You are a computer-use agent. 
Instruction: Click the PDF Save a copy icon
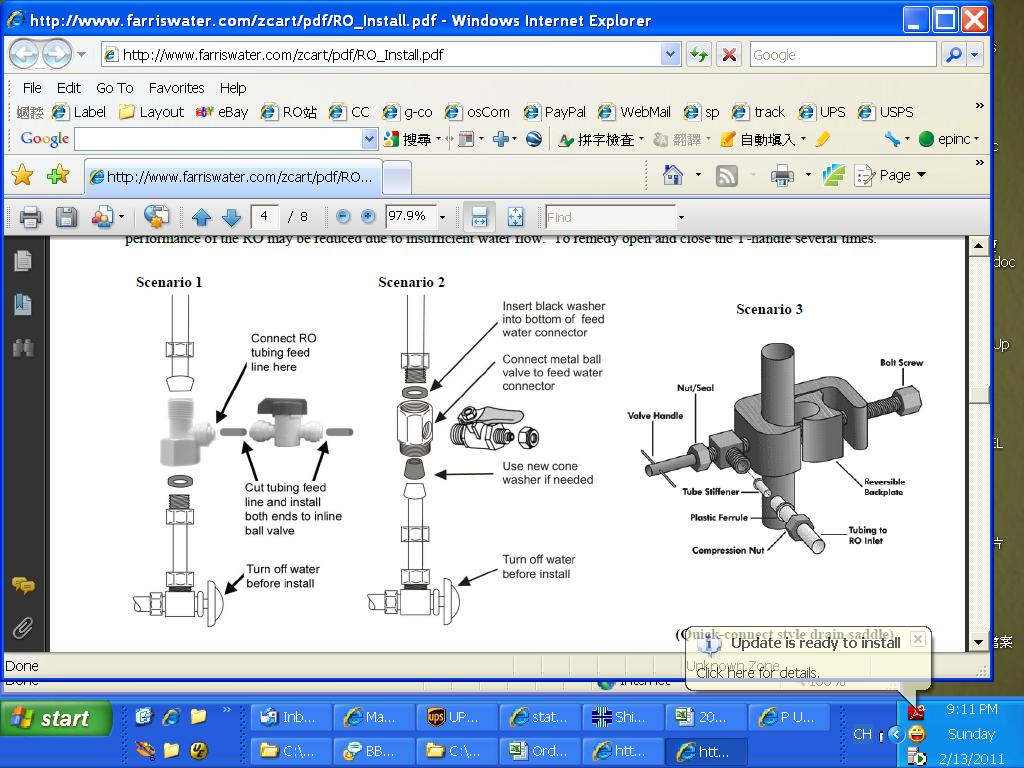coord(66,217)
